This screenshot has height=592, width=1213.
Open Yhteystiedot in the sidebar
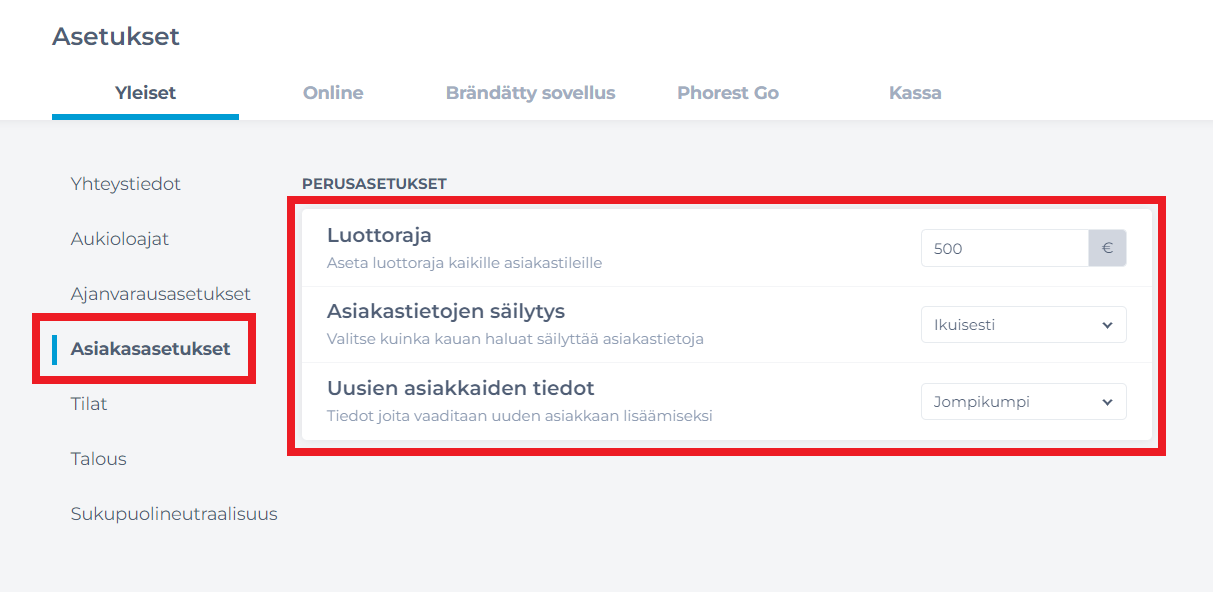pos(126,184)
